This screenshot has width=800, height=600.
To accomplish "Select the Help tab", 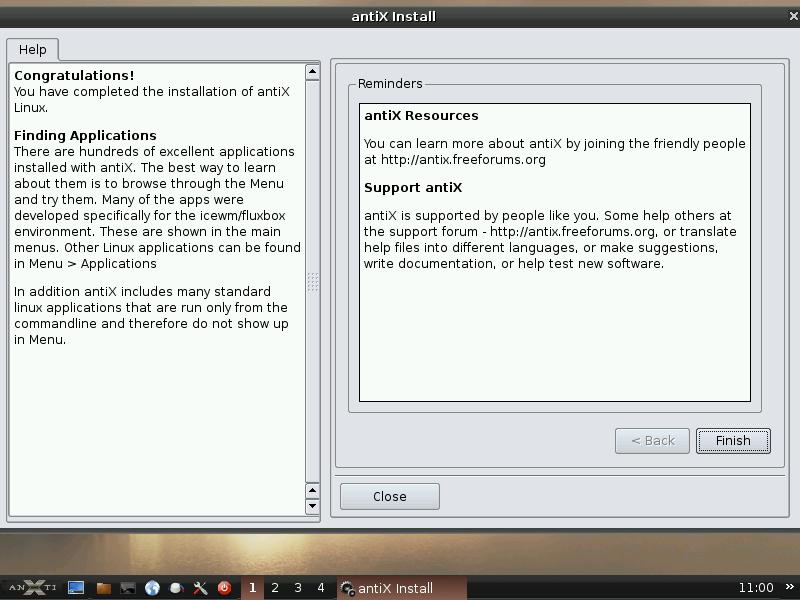I will click(x=33, y=49).
